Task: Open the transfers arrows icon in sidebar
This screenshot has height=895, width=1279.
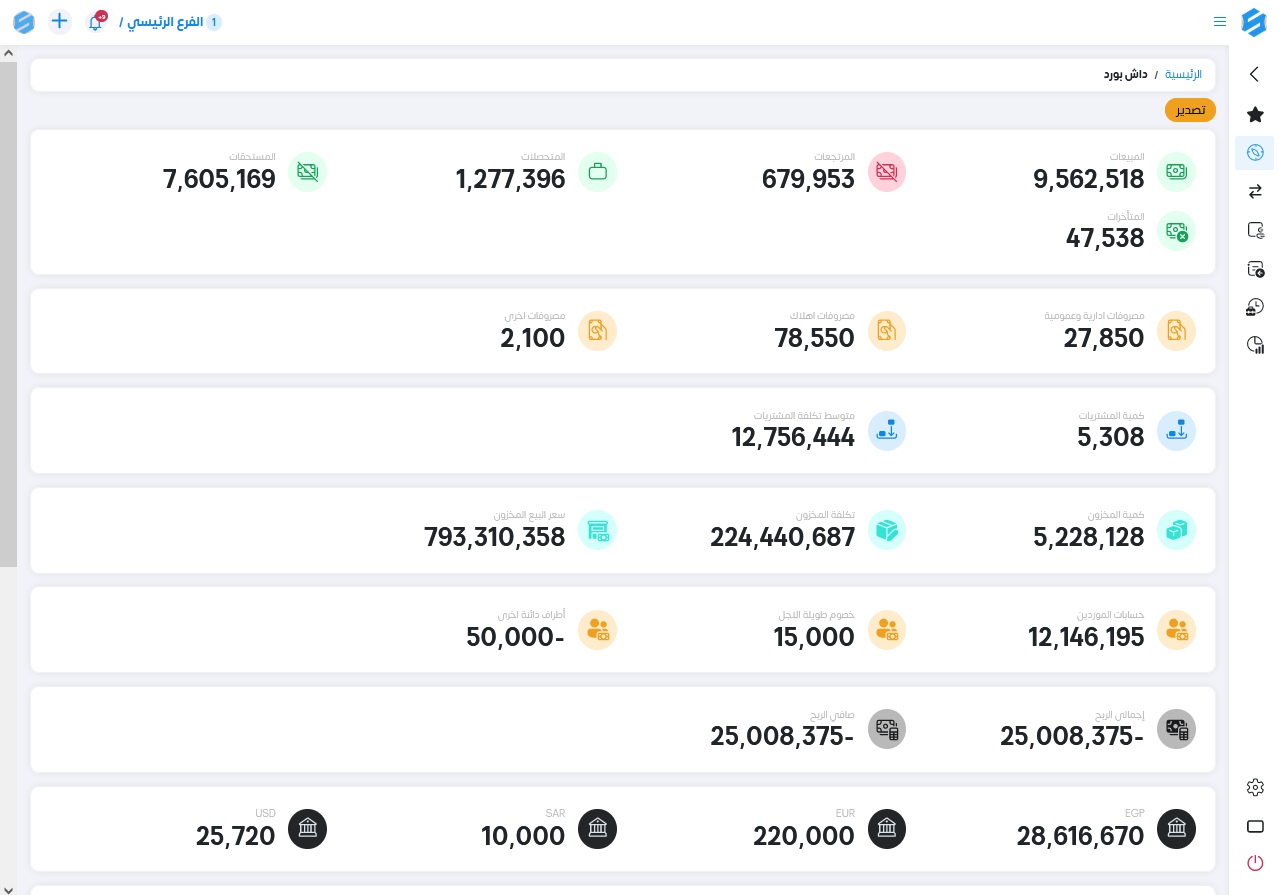Action: [x=1255, y=191]
